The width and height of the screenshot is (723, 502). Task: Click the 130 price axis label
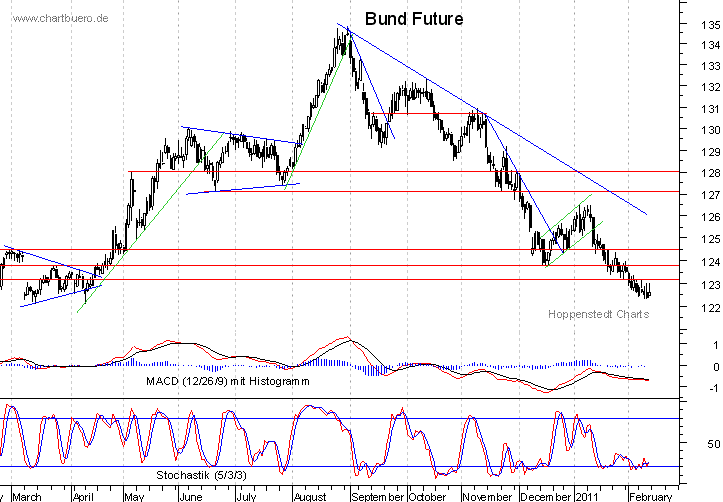(711, 130)
